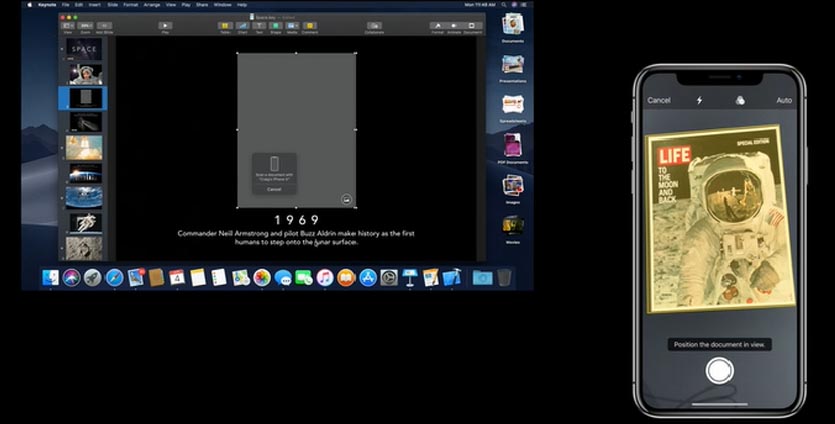Select the SPACE title slide thumbnail
Image resolution: width=835 pixels, height=424 pixels.
pyautogui.click(x=84, y=49)
